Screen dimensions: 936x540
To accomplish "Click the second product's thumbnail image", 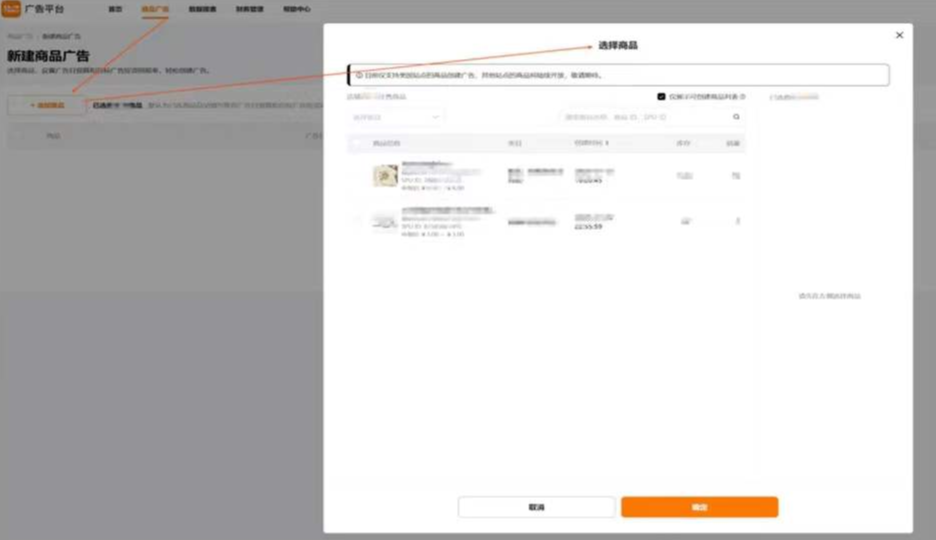I will pyautogui.click(x=383, y=222).
